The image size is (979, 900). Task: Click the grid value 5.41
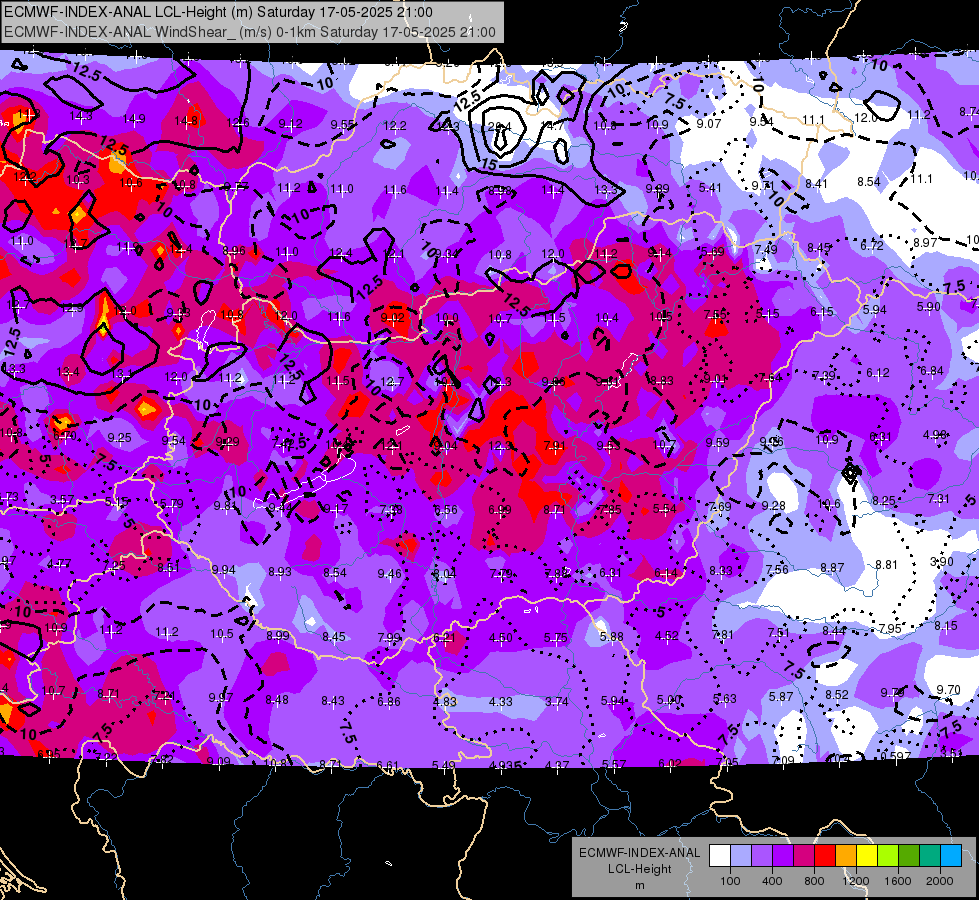pyautogui.click(x=711, y=187)
